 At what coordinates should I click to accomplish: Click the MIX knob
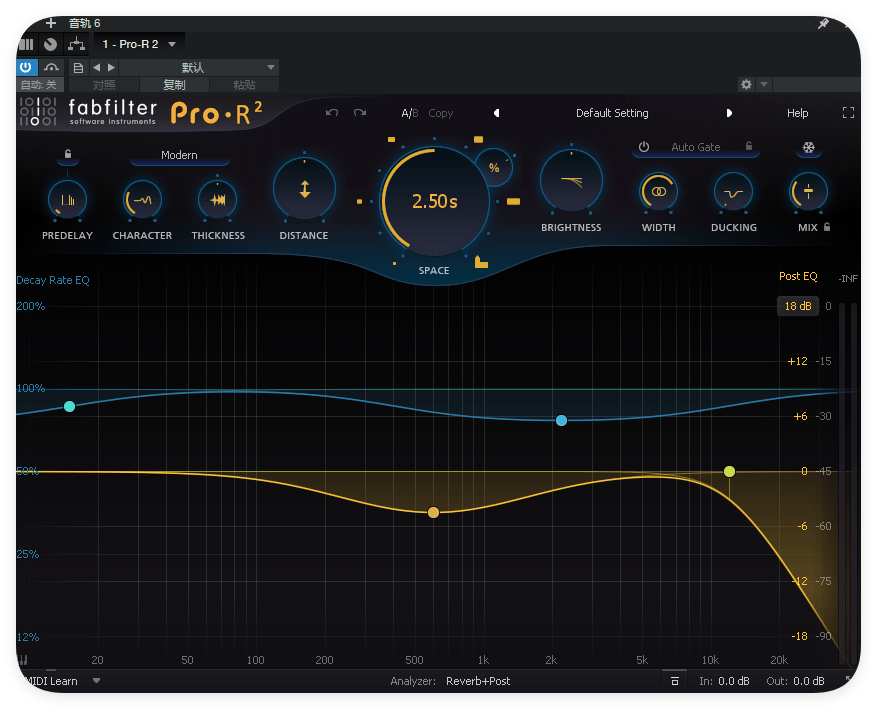(808, 192)
